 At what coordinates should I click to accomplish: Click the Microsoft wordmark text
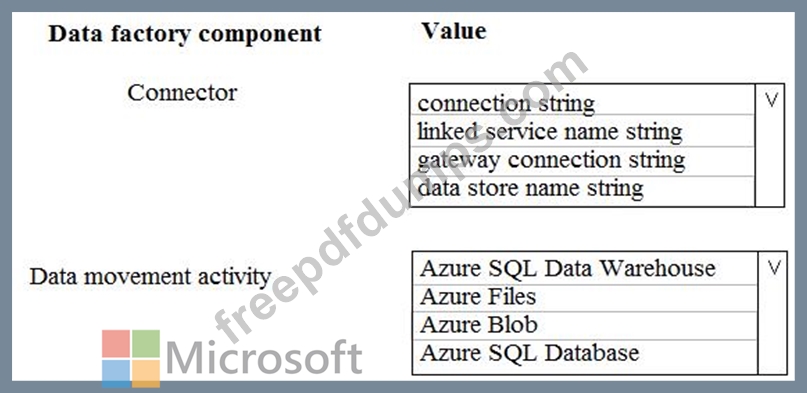click(264, 358)
